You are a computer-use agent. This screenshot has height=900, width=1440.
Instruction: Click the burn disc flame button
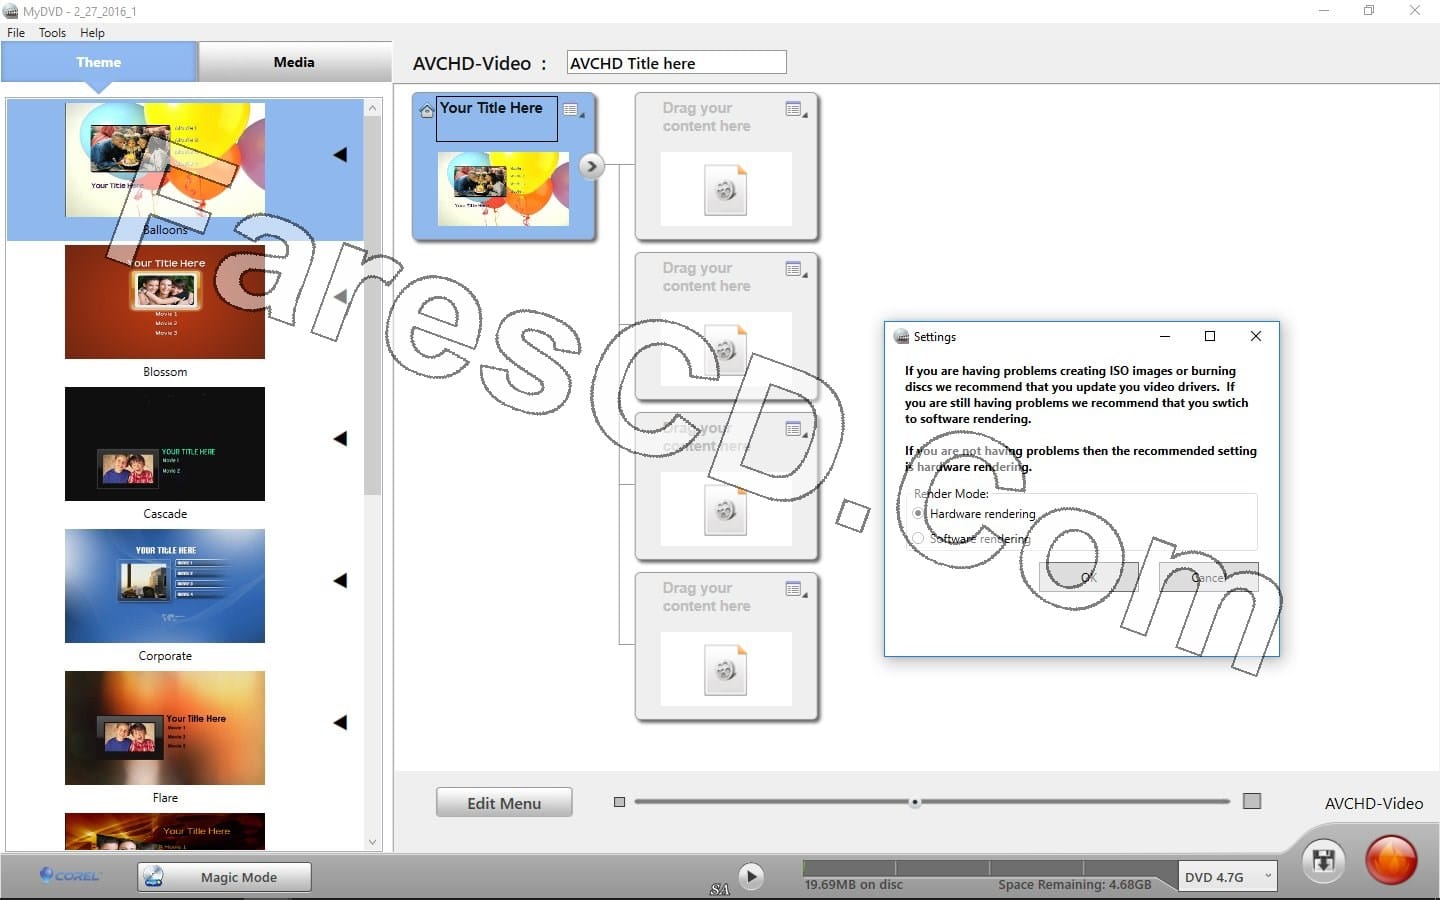pos(1391,861)
